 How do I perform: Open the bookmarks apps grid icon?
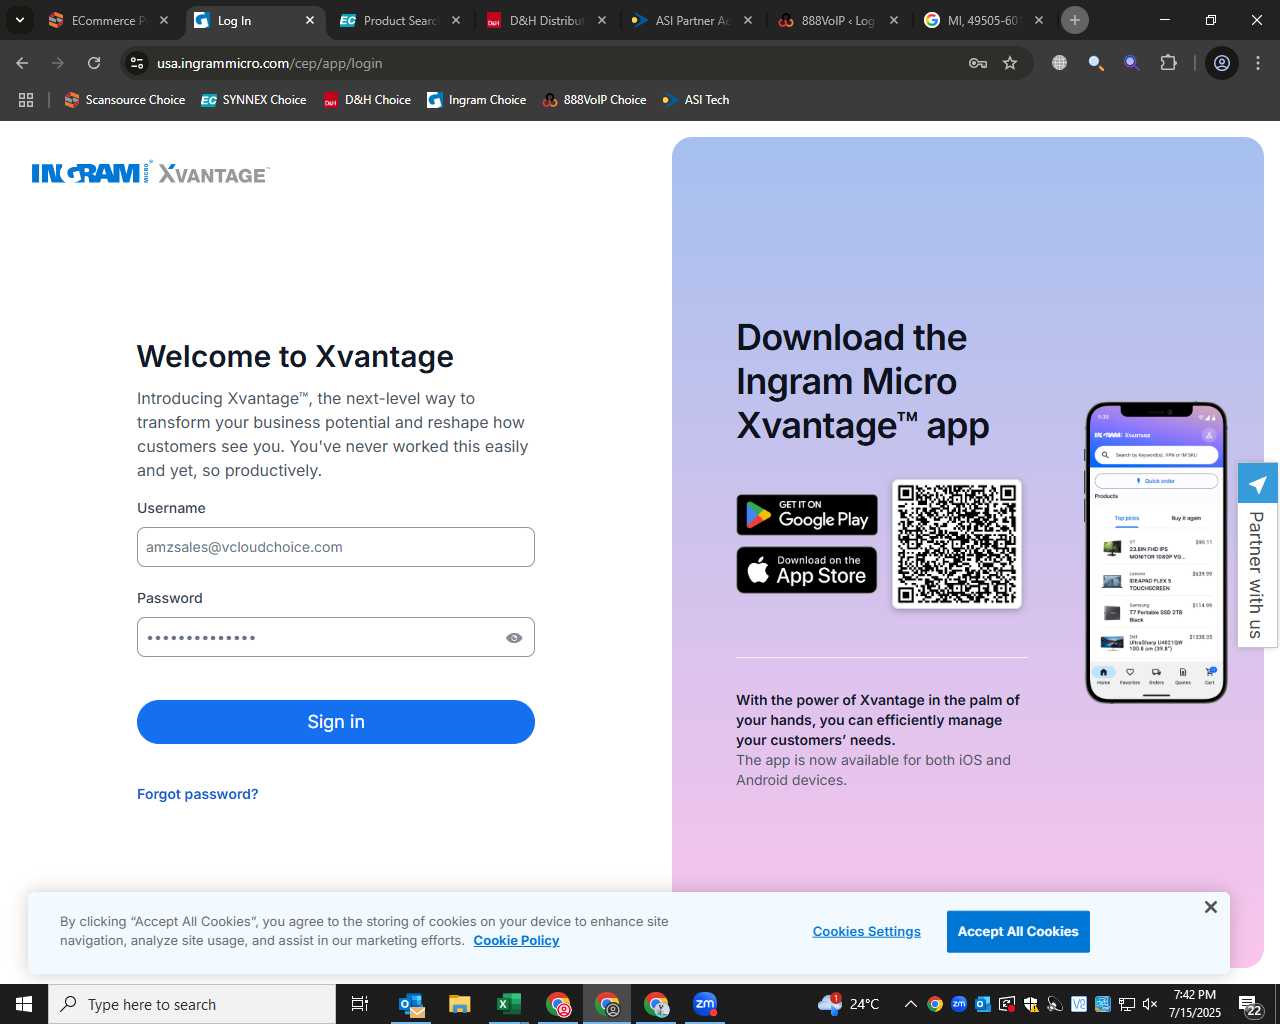pyautogui.click(x=26, y=100)
